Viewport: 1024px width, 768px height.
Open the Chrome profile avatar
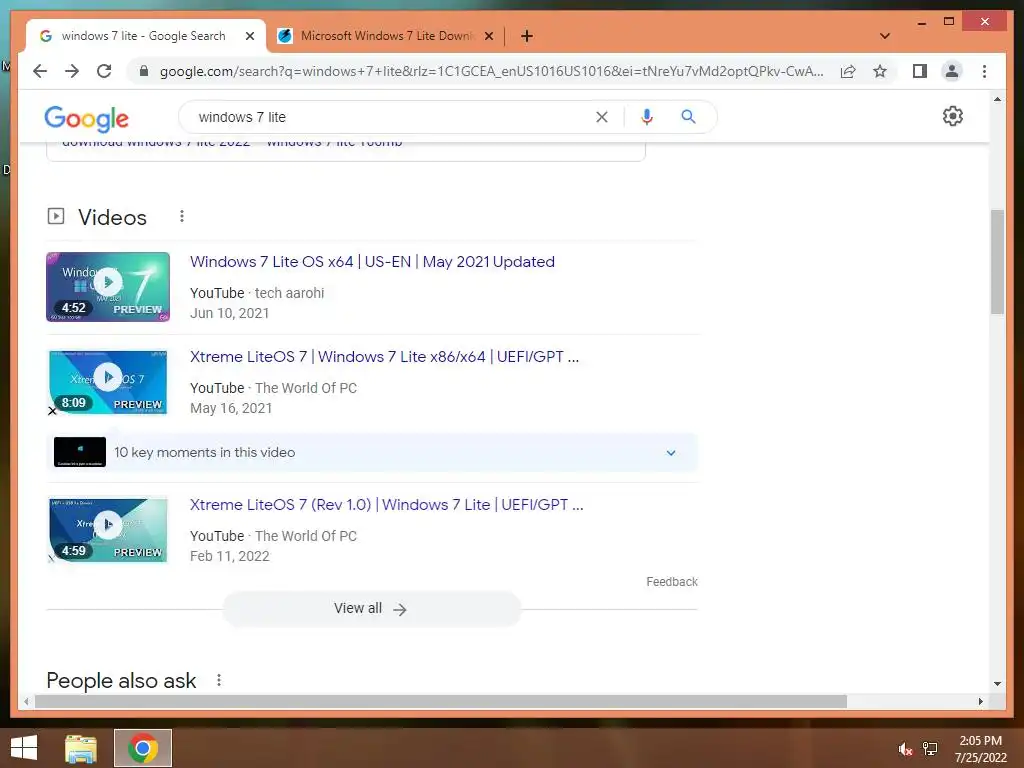tap(952, 71)
